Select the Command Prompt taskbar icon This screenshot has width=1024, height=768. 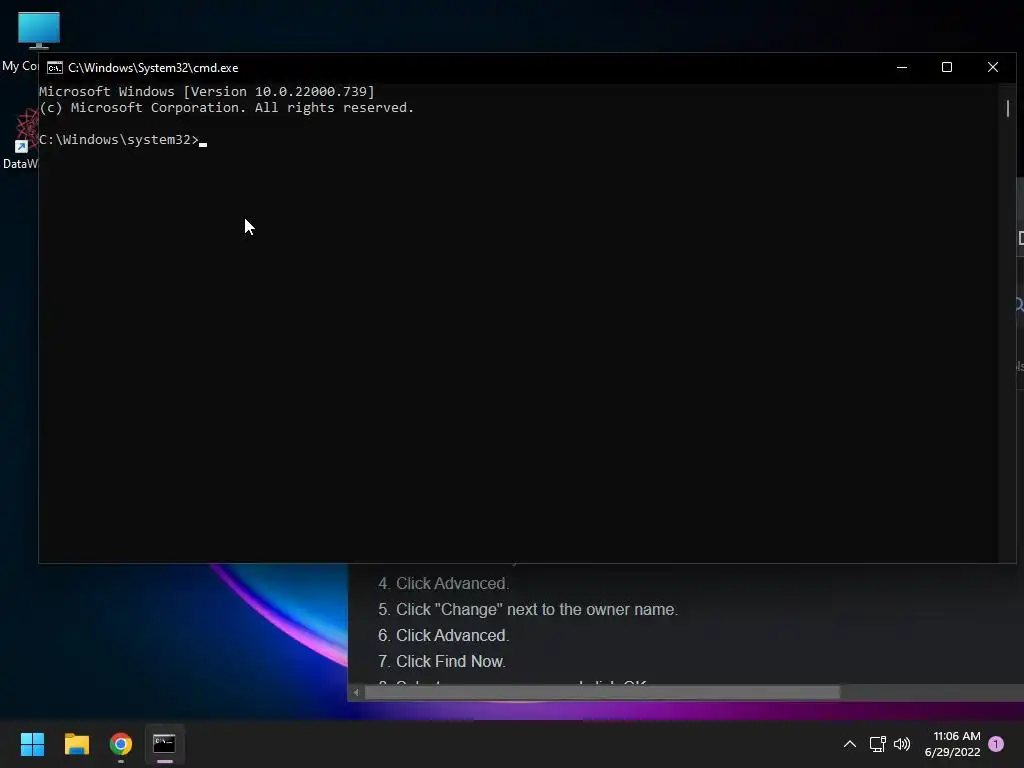click(x=165, y=744)
